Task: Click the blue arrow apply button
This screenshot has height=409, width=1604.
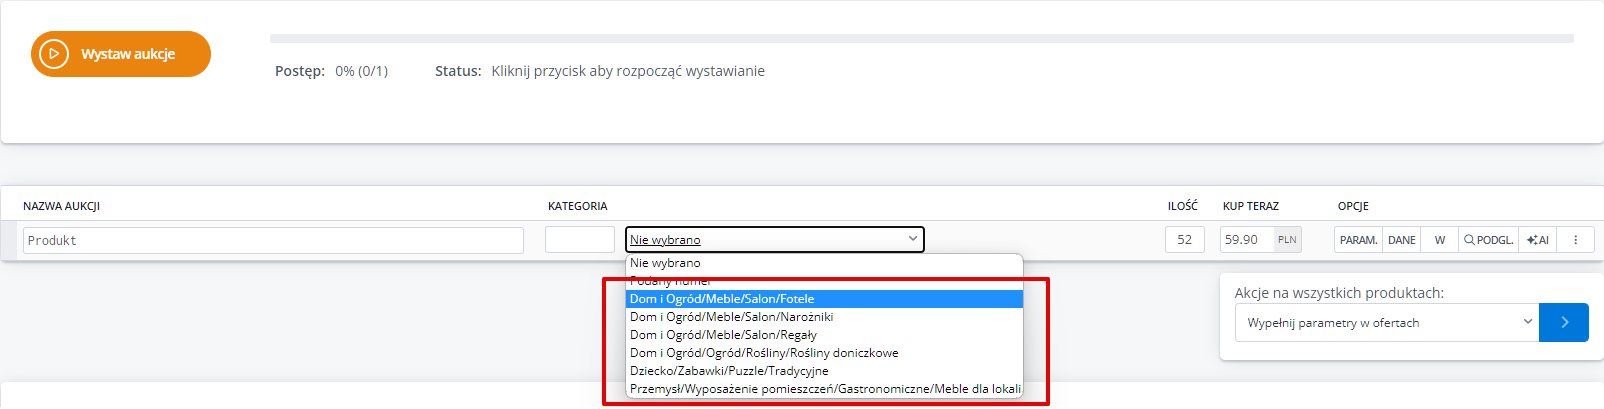Action: pyautogui.click(x=1563, y=322)
